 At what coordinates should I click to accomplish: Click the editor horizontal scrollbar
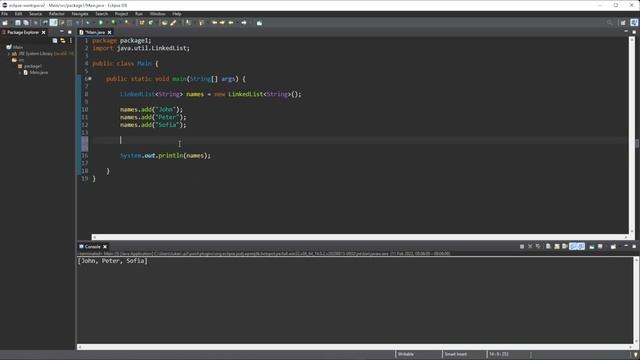point(360,237)
